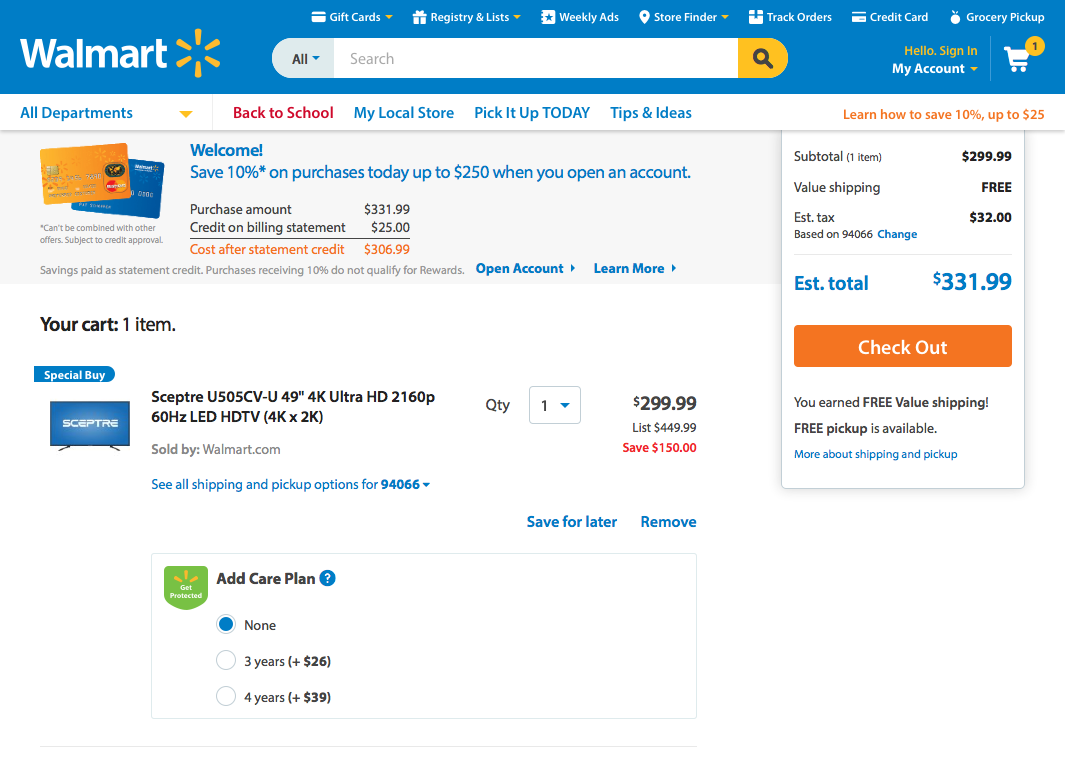Click Learn how to save 10% offer
The image size is (1065, 758).
coord(943,114)
